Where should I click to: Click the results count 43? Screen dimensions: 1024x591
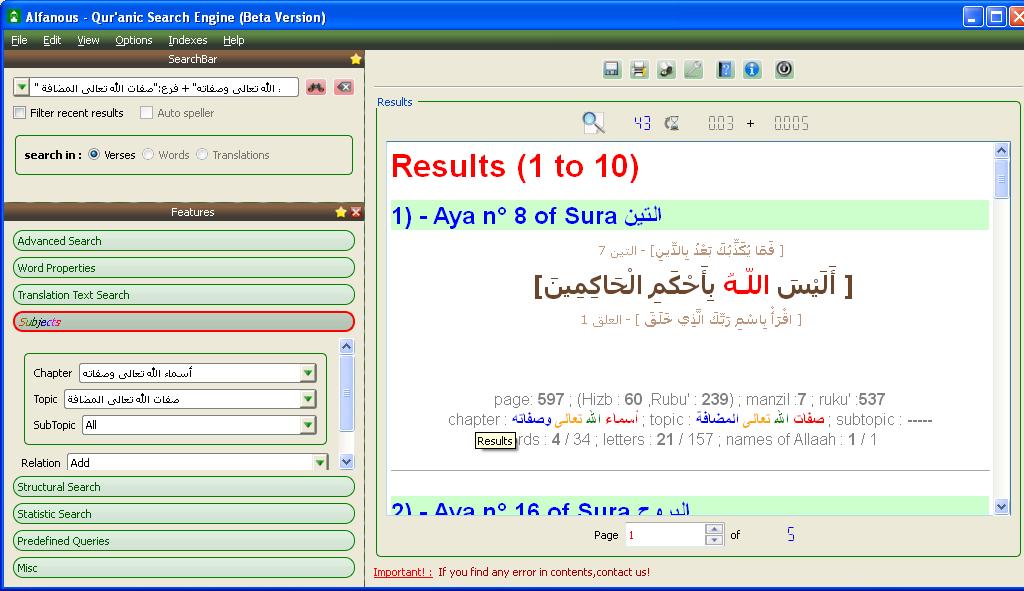(x=642, y=123)
